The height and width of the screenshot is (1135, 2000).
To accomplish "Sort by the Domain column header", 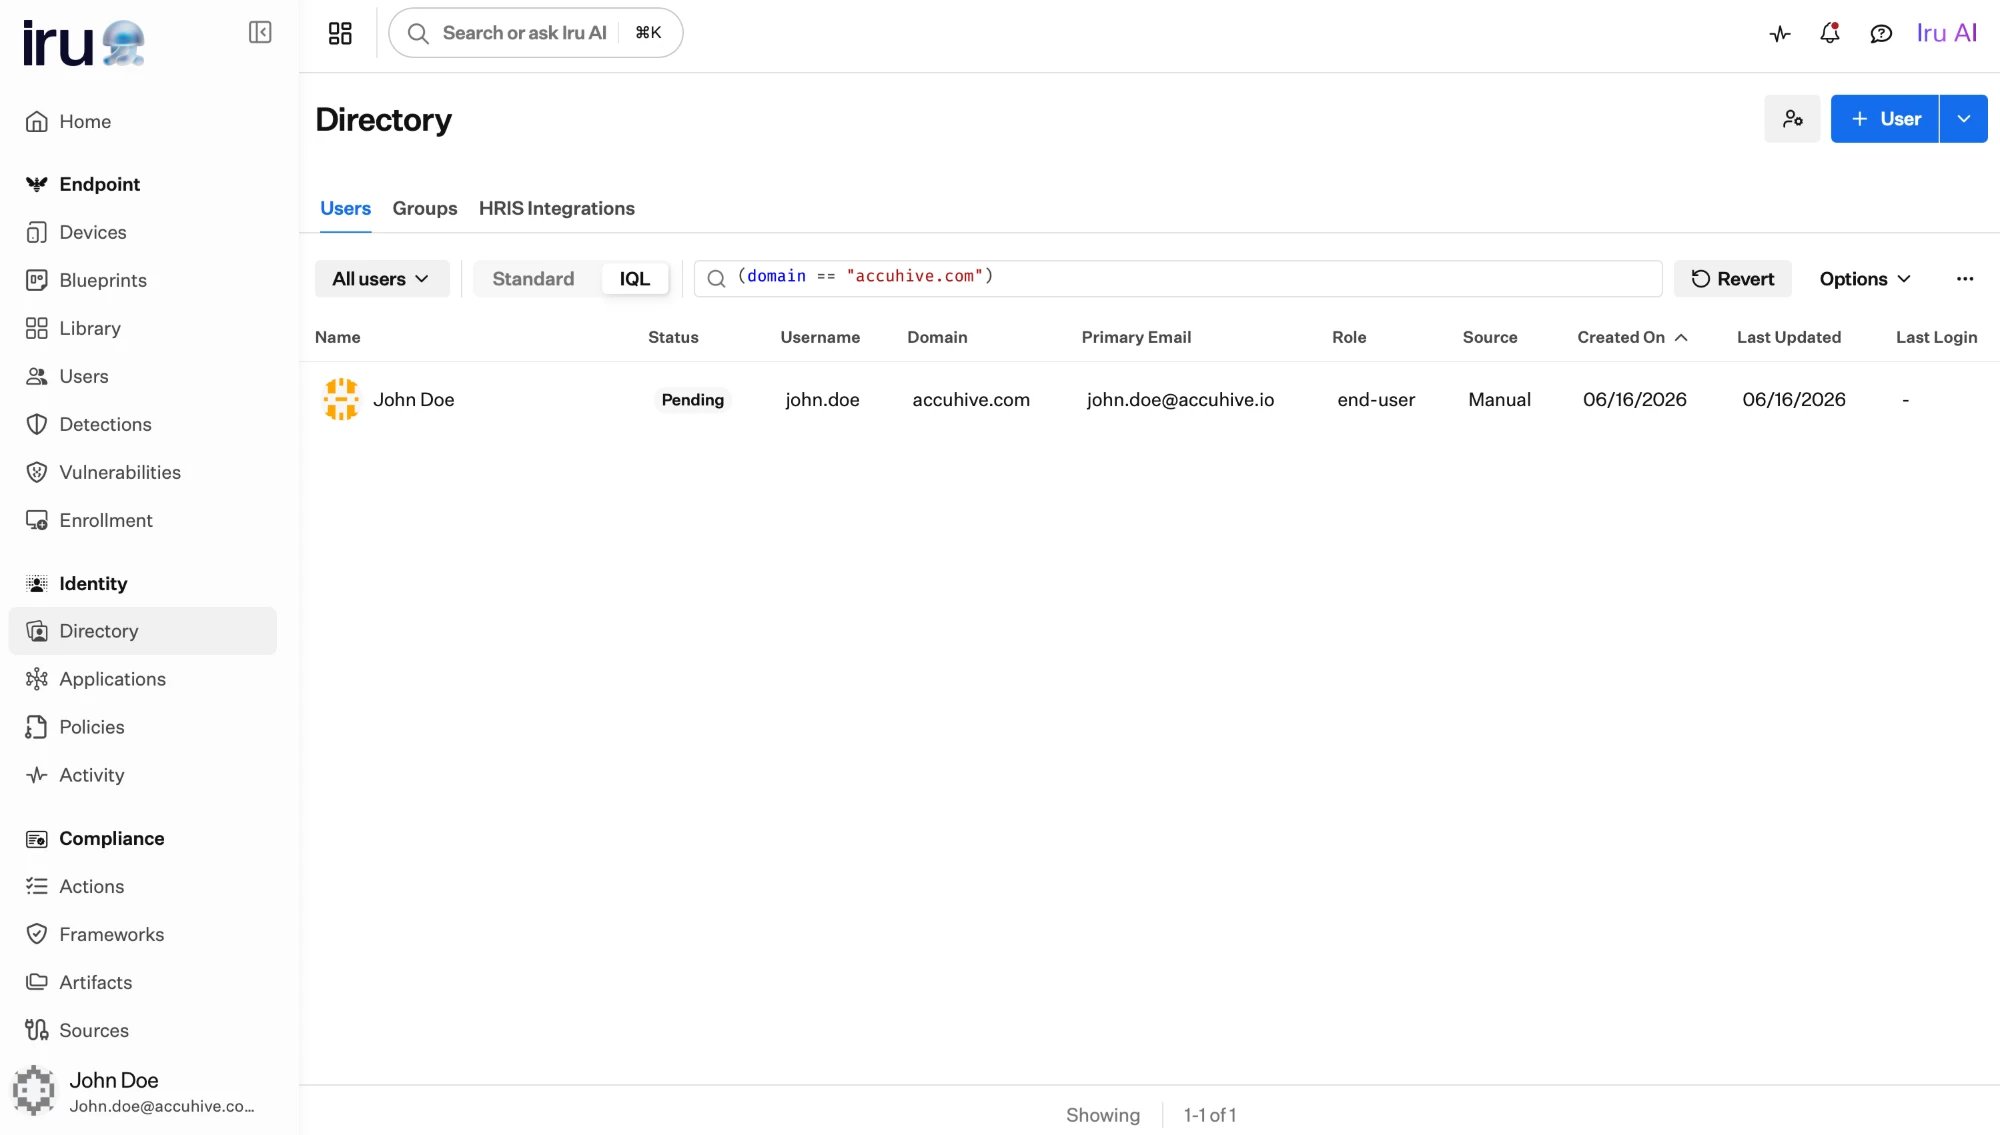I will (937, 337).
